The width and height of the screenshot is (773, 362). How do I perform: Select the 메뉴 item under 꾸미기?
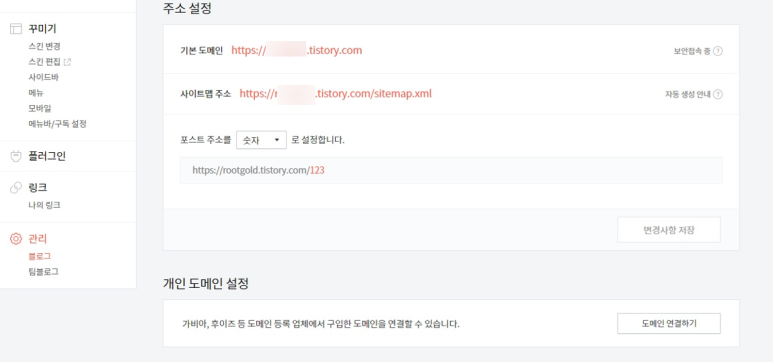[36, 92]
